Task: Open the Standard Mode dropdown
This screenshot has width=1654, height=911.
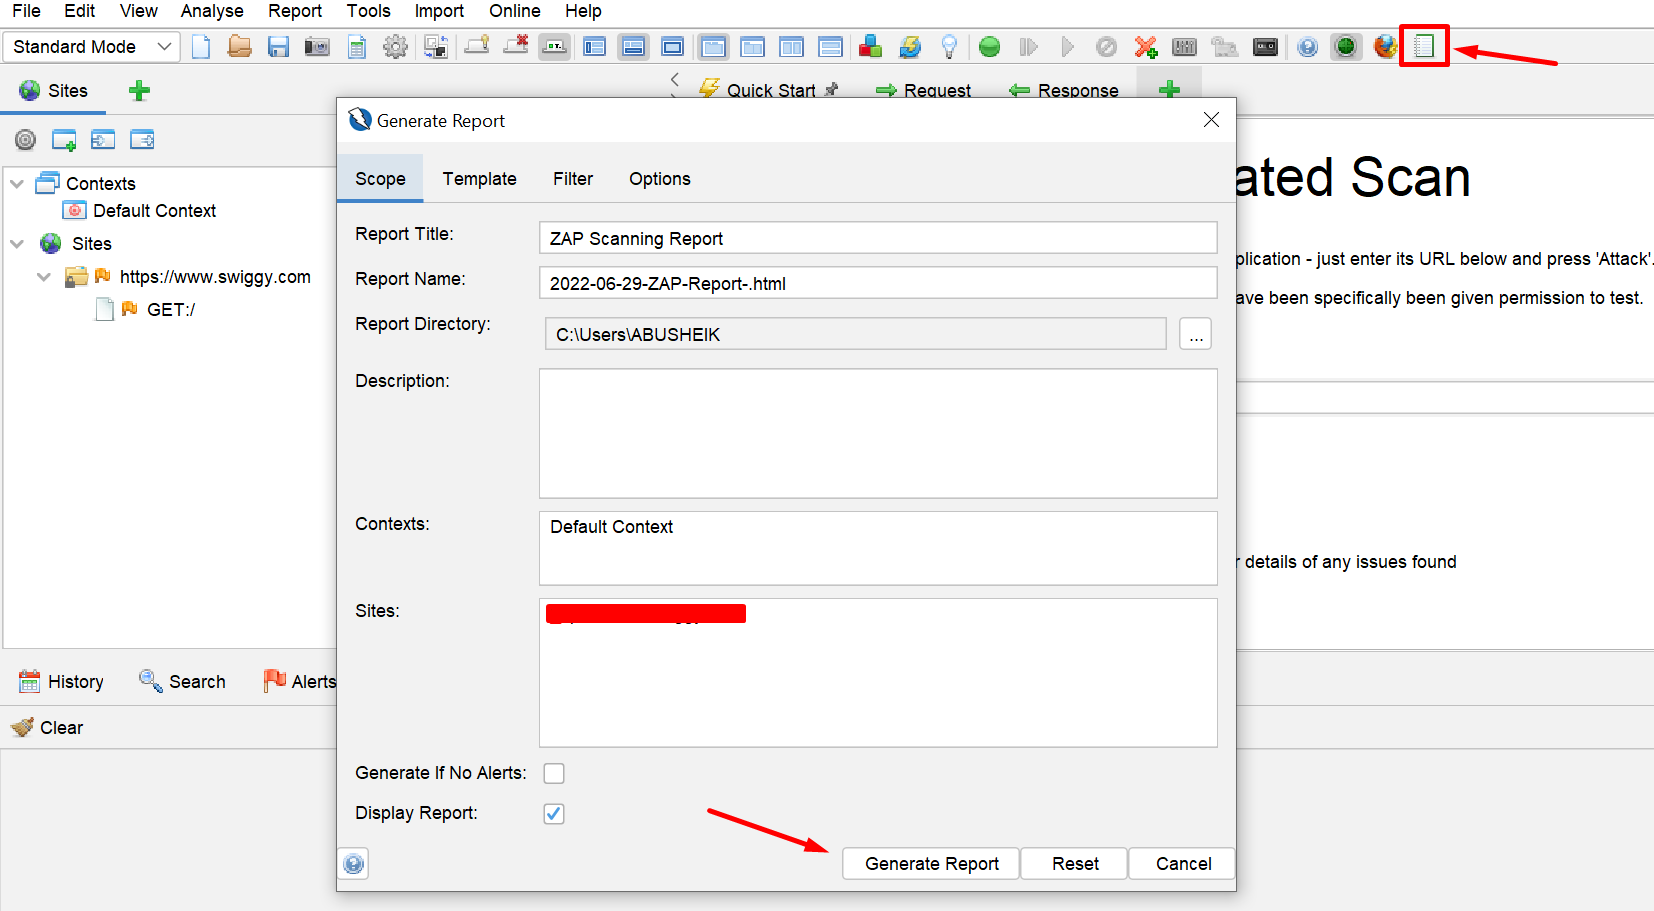Action: coord(92,47)
